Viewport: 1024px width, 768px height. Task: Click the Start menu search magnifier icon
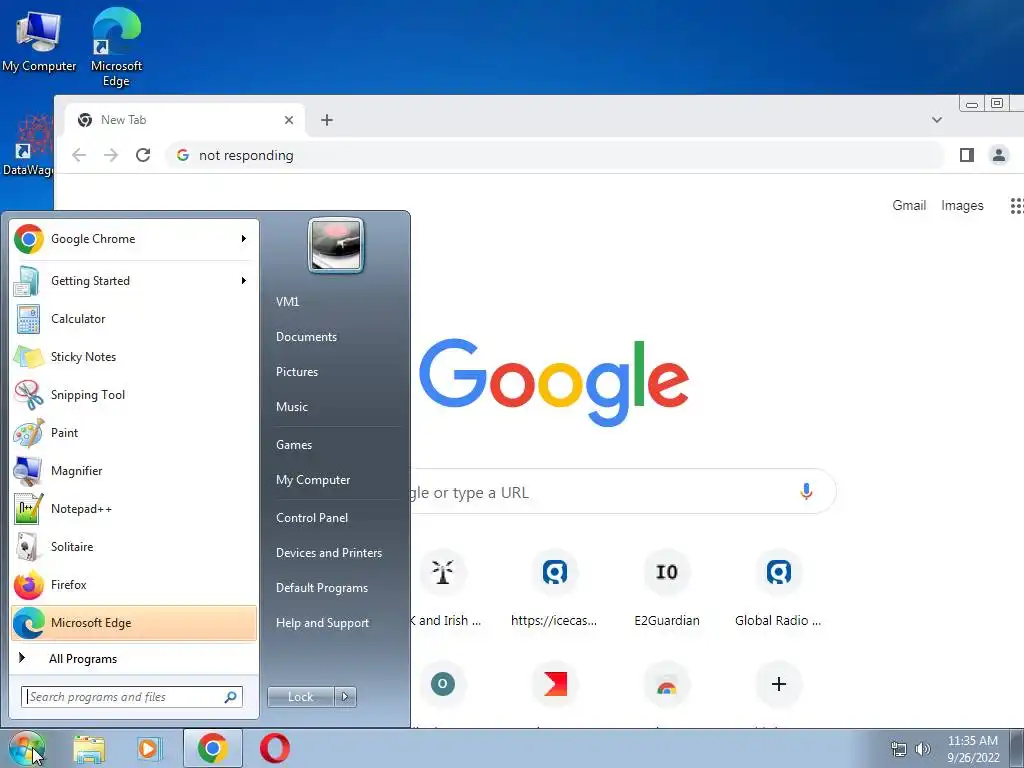tap(231, 697)
